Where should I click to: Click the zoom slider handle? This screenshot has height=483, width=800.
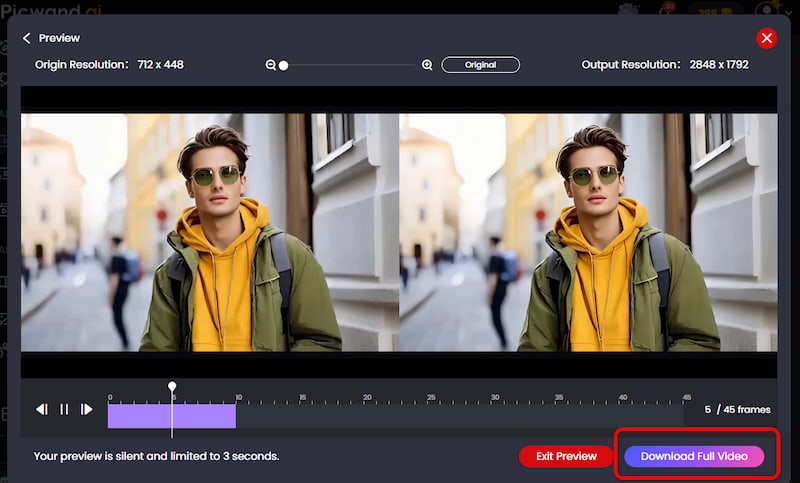(x=284, y=65)
